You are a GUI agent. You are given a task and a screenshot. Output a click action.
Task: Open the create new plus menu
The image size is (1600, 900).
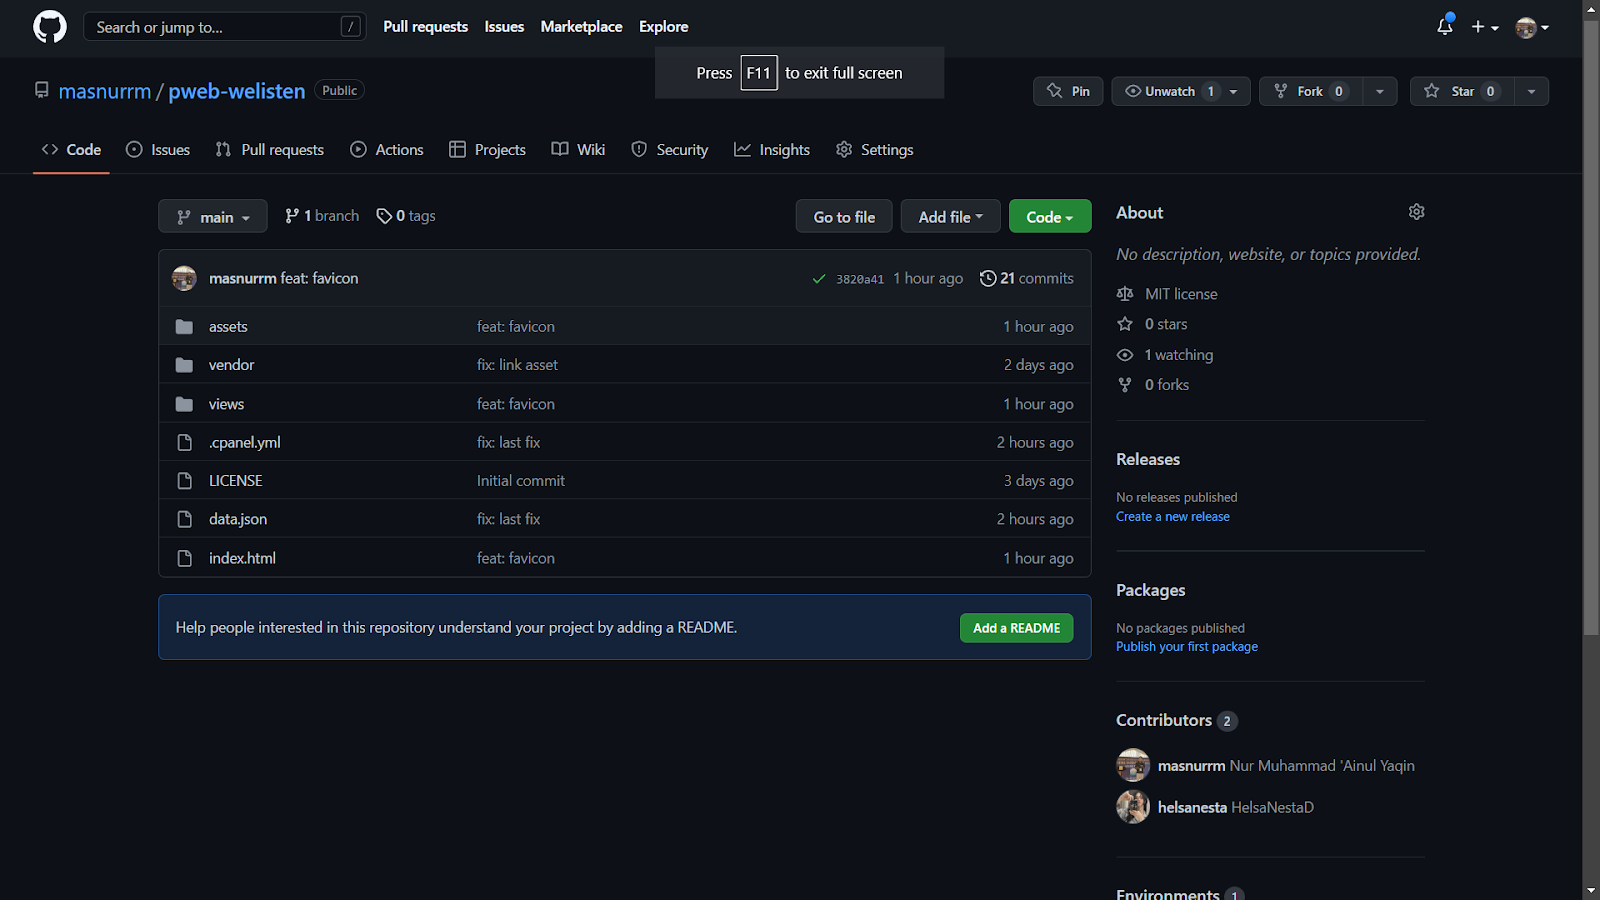[x=1485, y=27]
